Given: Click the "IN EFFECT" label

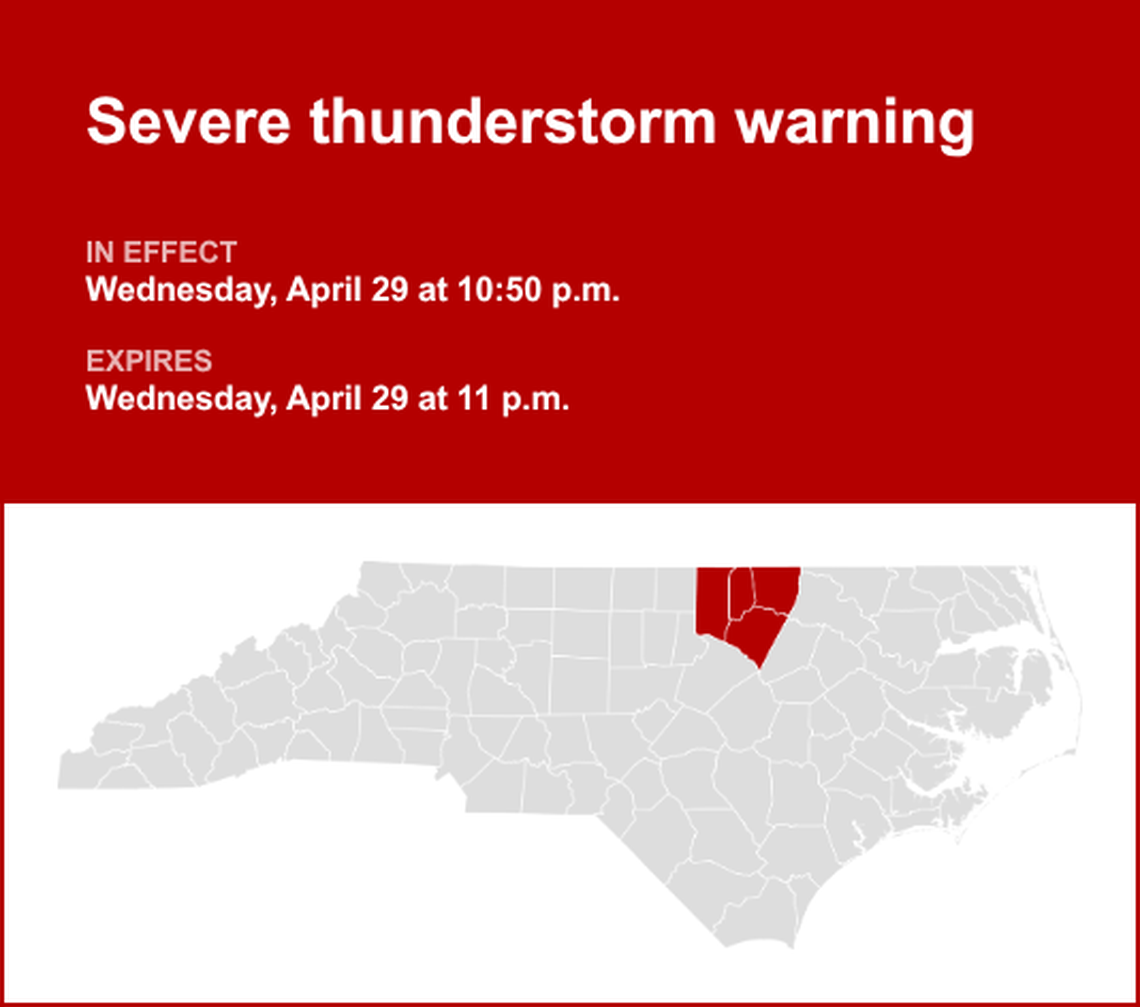Looking at the screenshot, I should coord(161,252).
